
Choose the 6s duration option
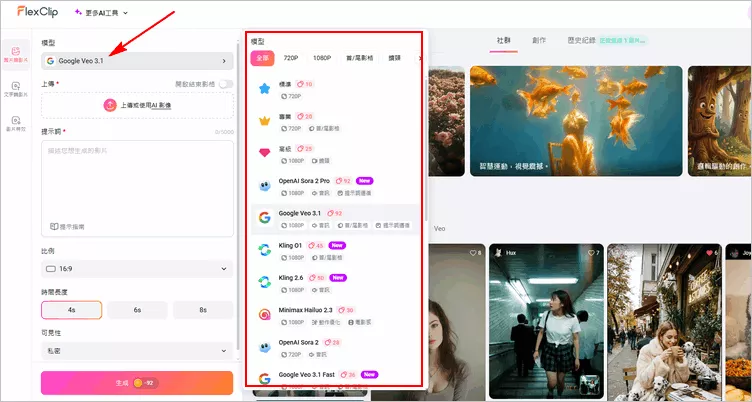137,310
